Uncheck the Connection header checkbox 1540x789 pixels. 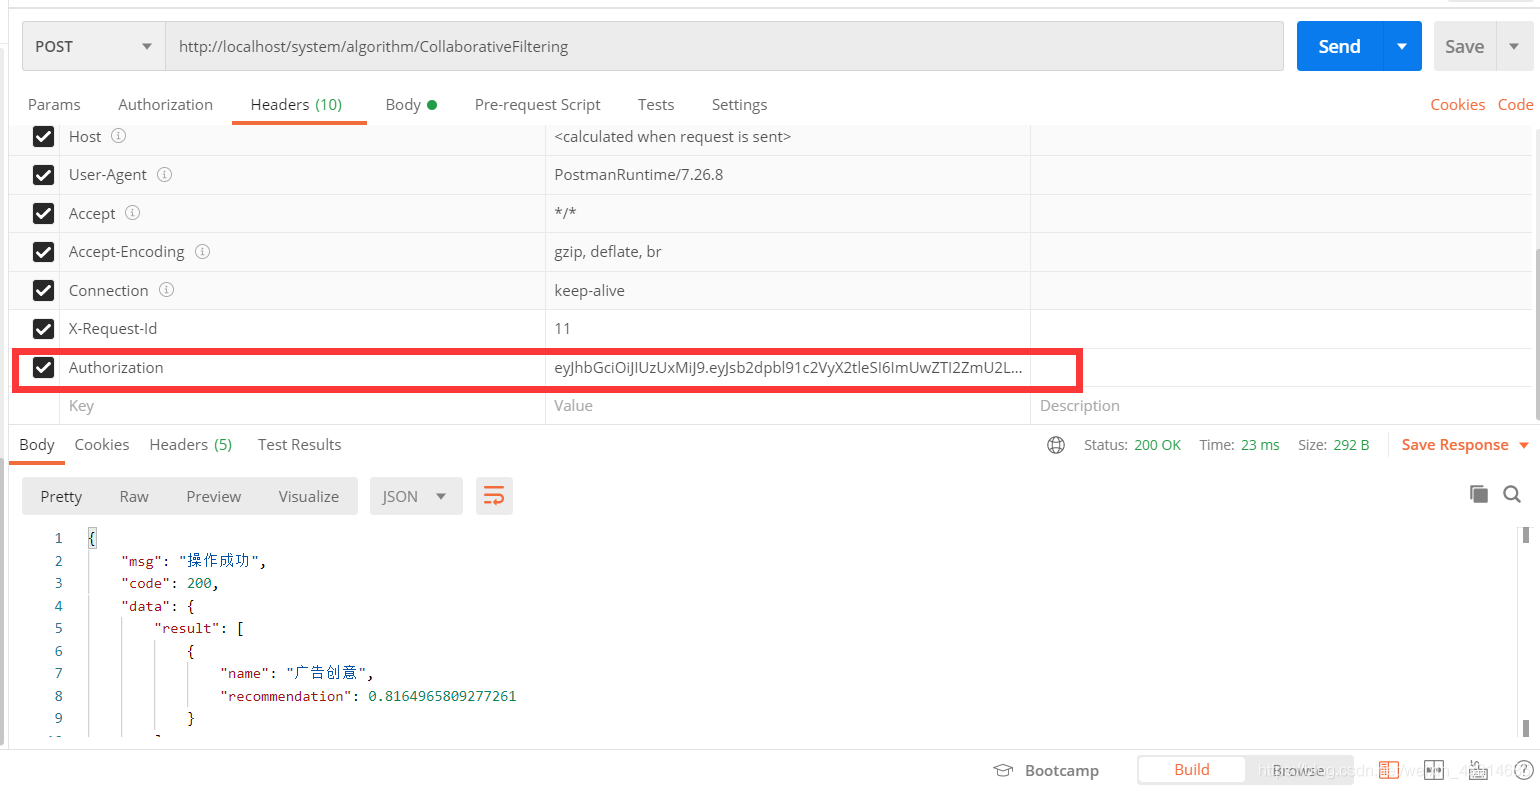click(x=43, y=290)
